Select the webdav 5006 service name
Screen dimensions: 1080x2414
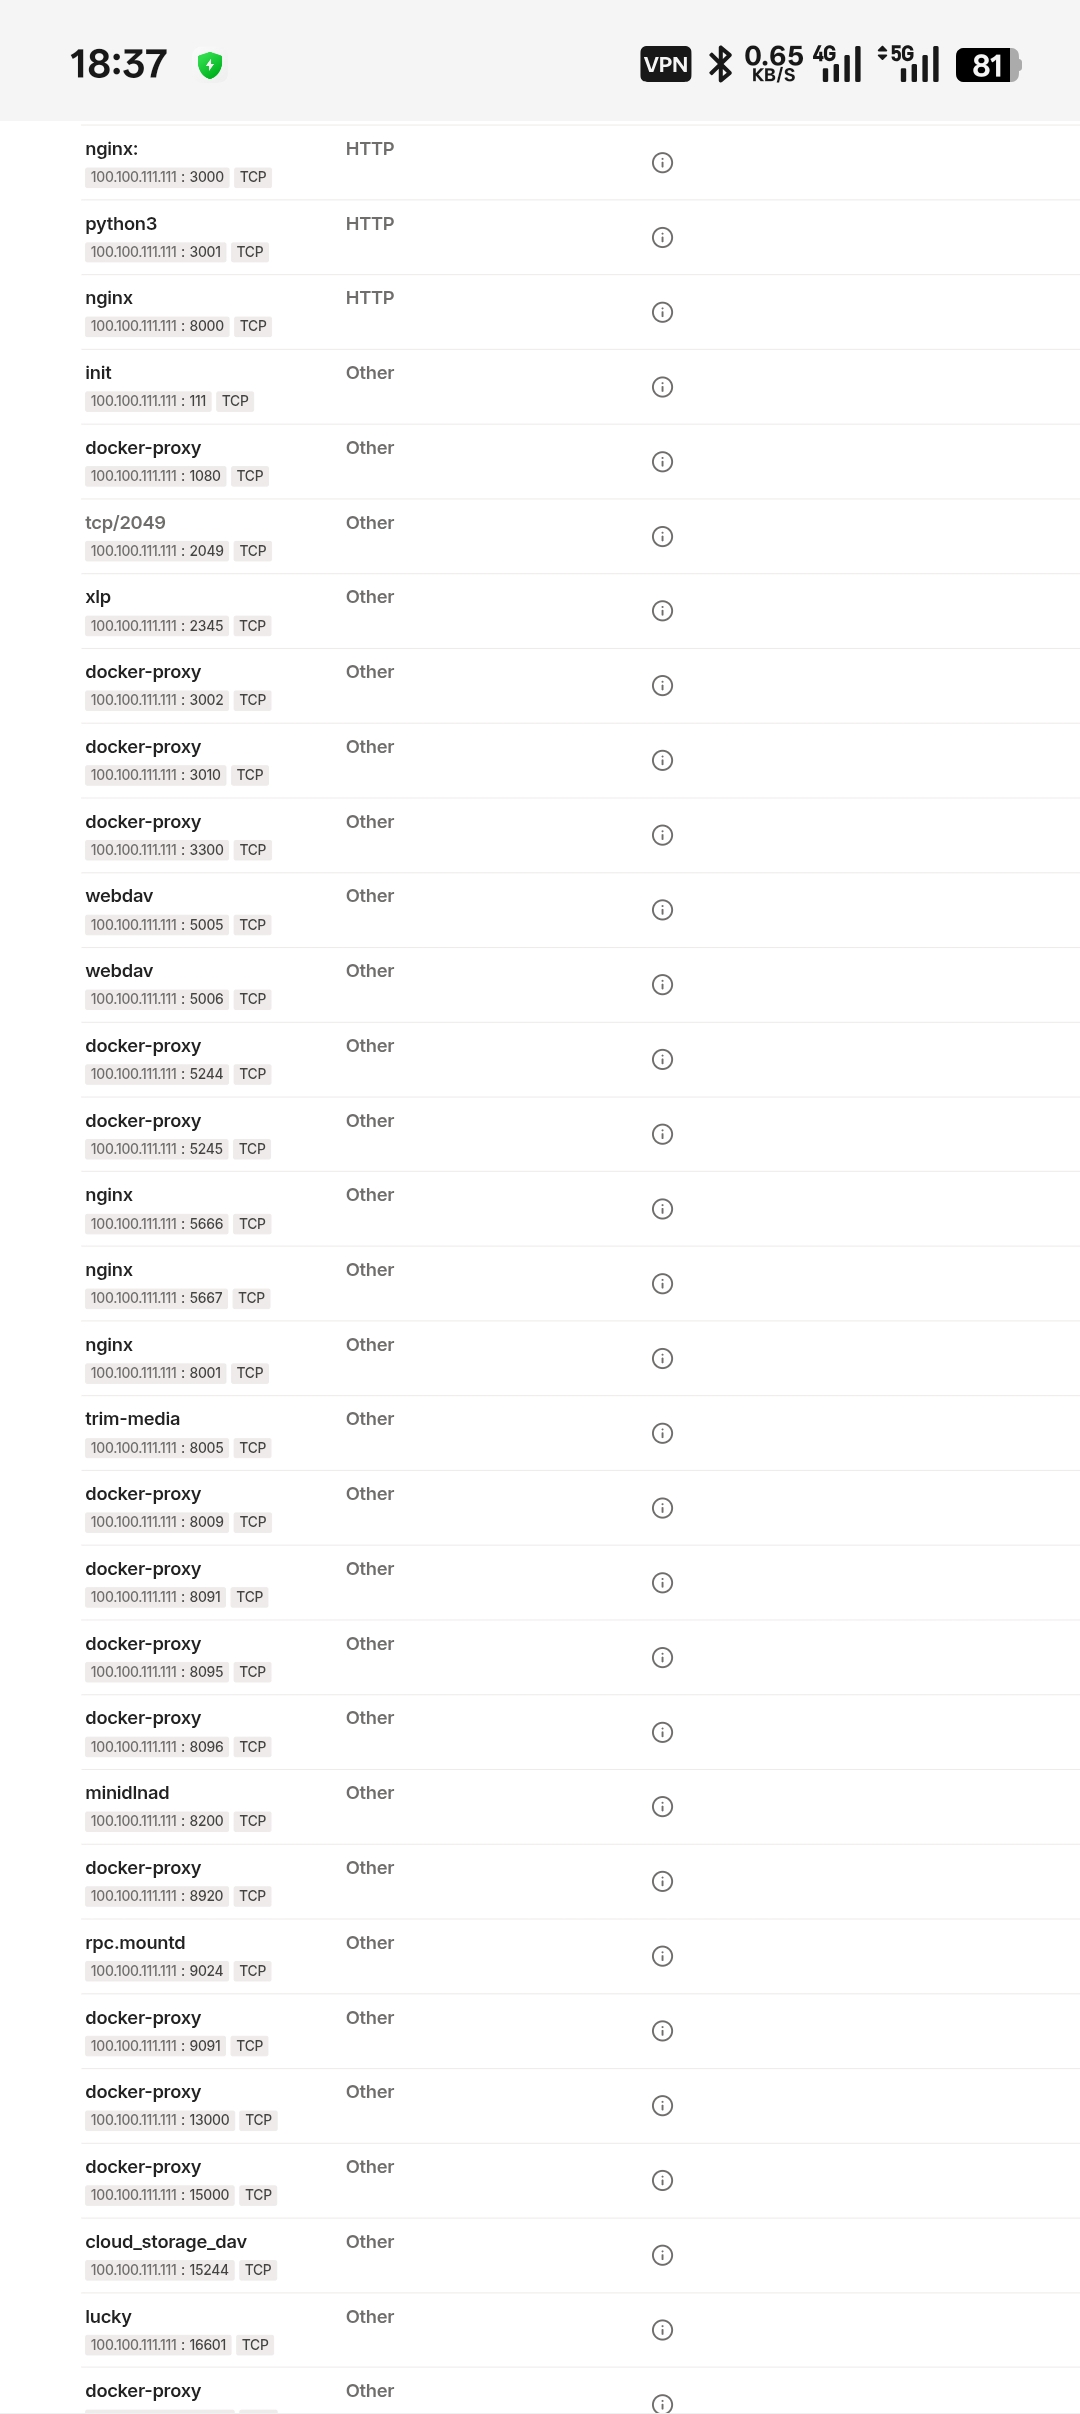[x=119, y=971]
